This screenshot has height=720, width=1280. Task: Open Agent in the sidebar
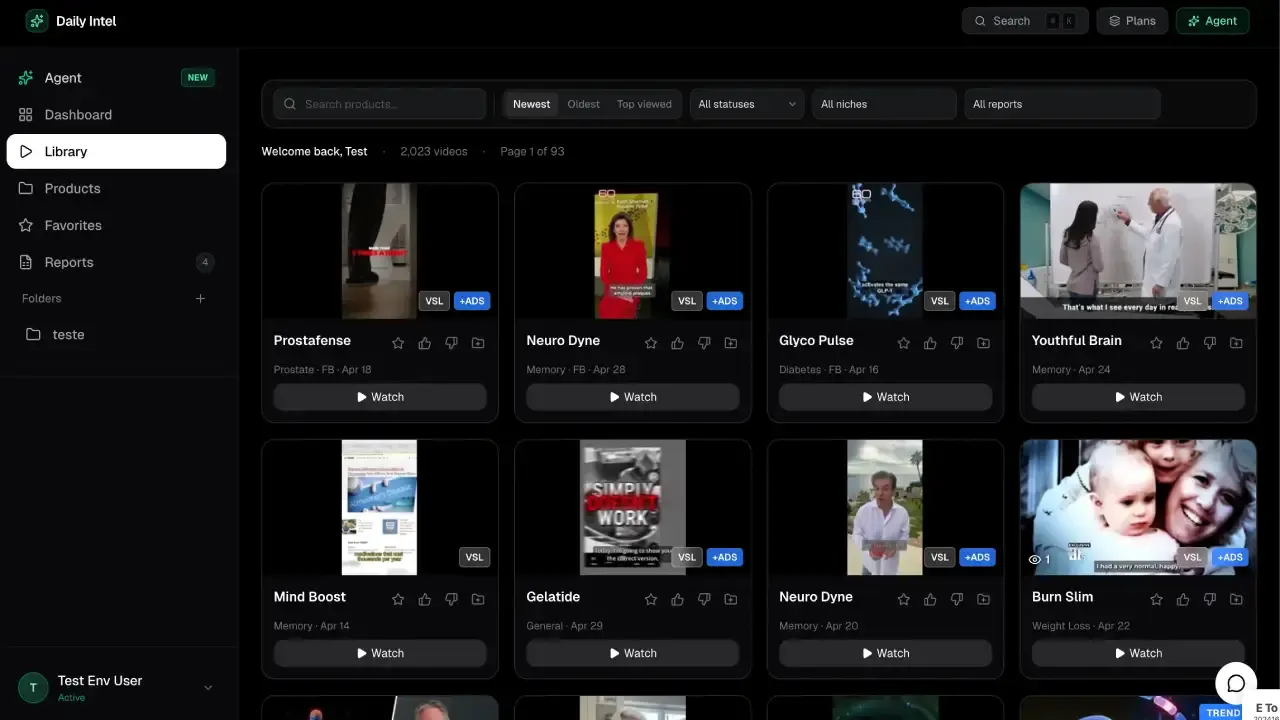click(x=116, y=78)
